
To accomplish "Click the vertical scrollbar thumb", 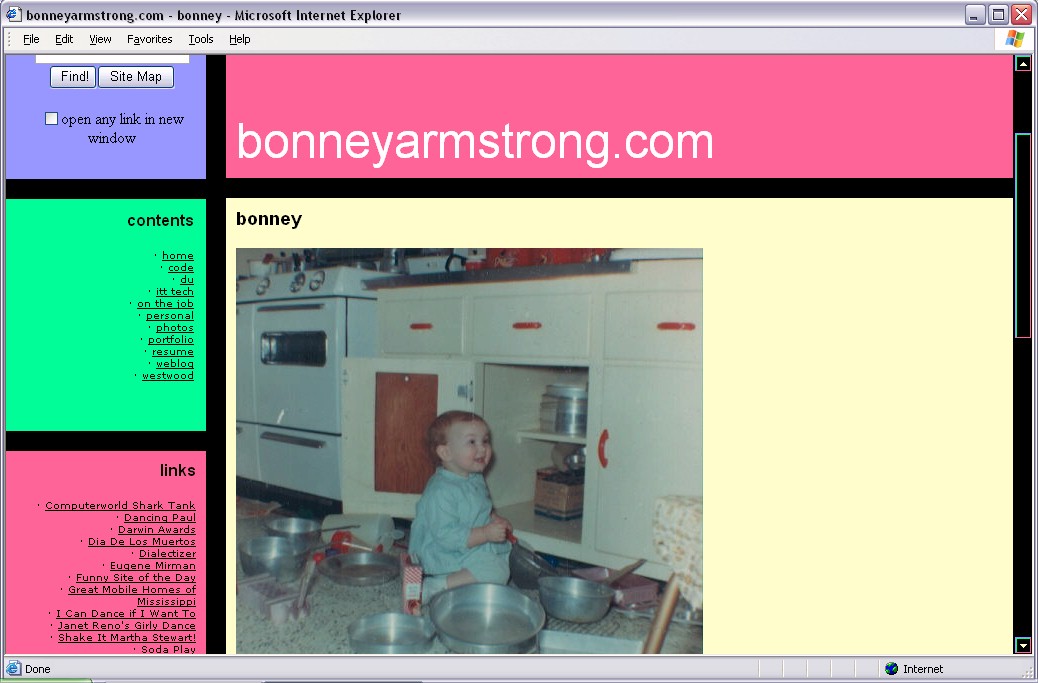I will coord(1023,235).
